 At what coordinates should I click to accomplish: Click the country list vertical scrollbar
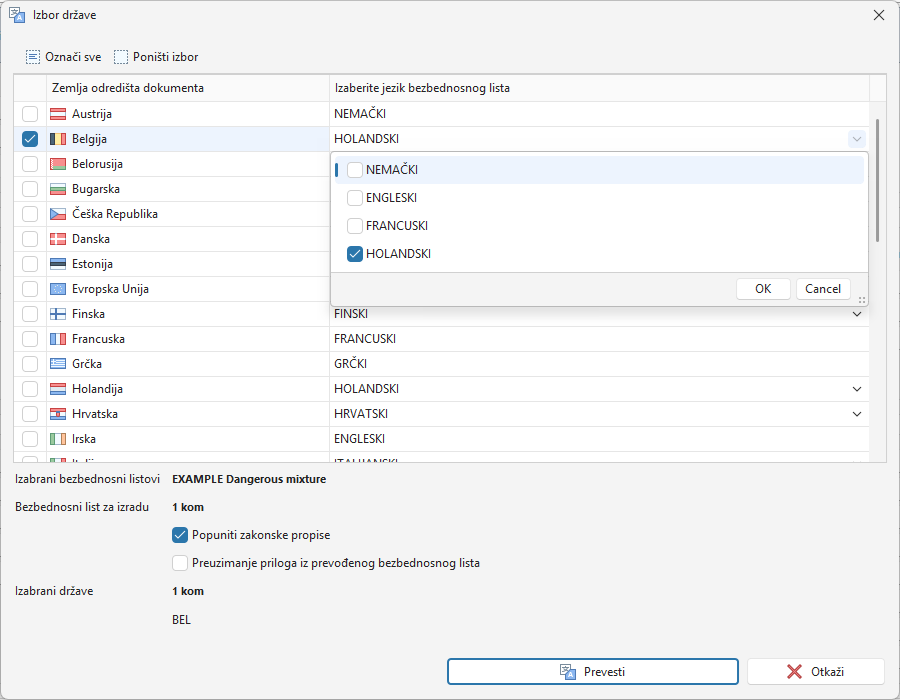pos(878,180)
